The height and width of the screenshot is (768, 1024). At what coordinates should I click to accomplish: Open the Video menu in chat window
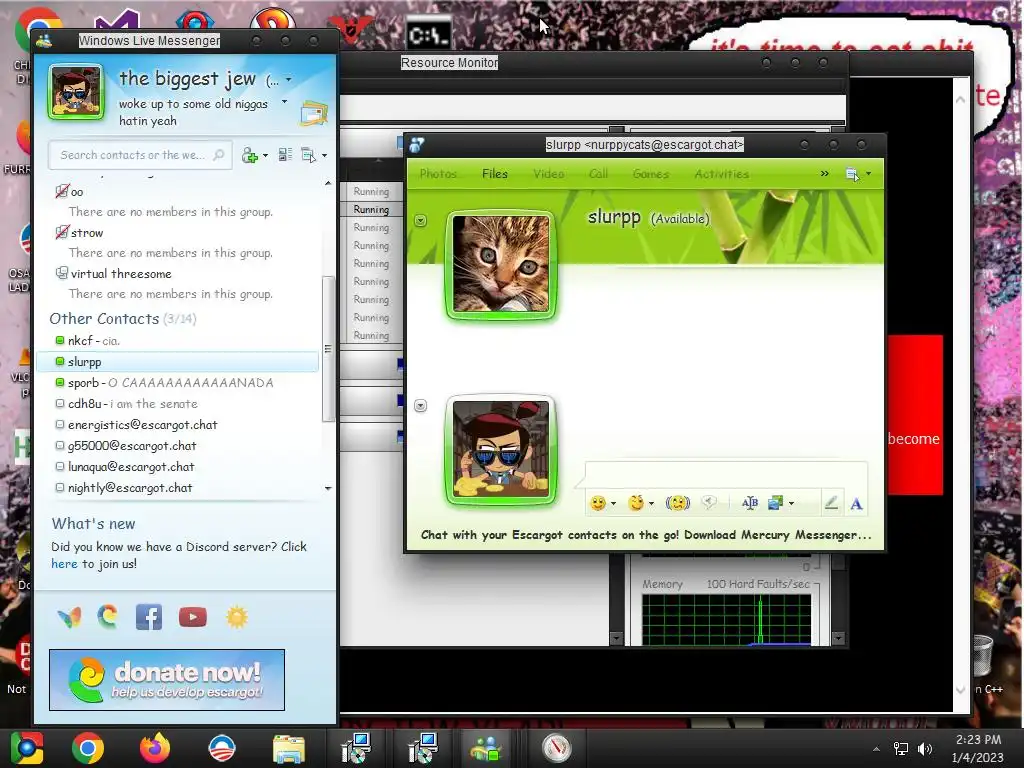click(548, 174)
